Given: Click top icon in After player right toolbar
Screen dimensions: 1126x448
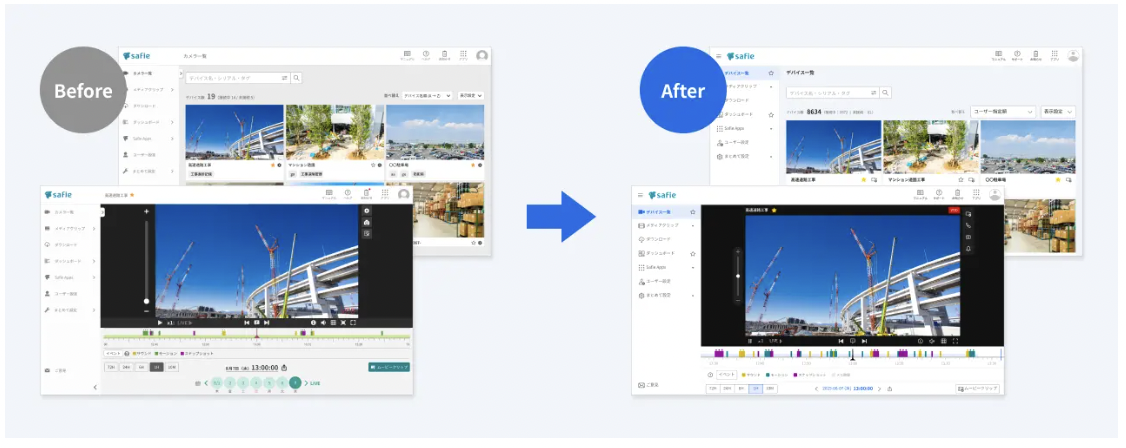Looking at the screenshot, I should click(x=968, y=214).
